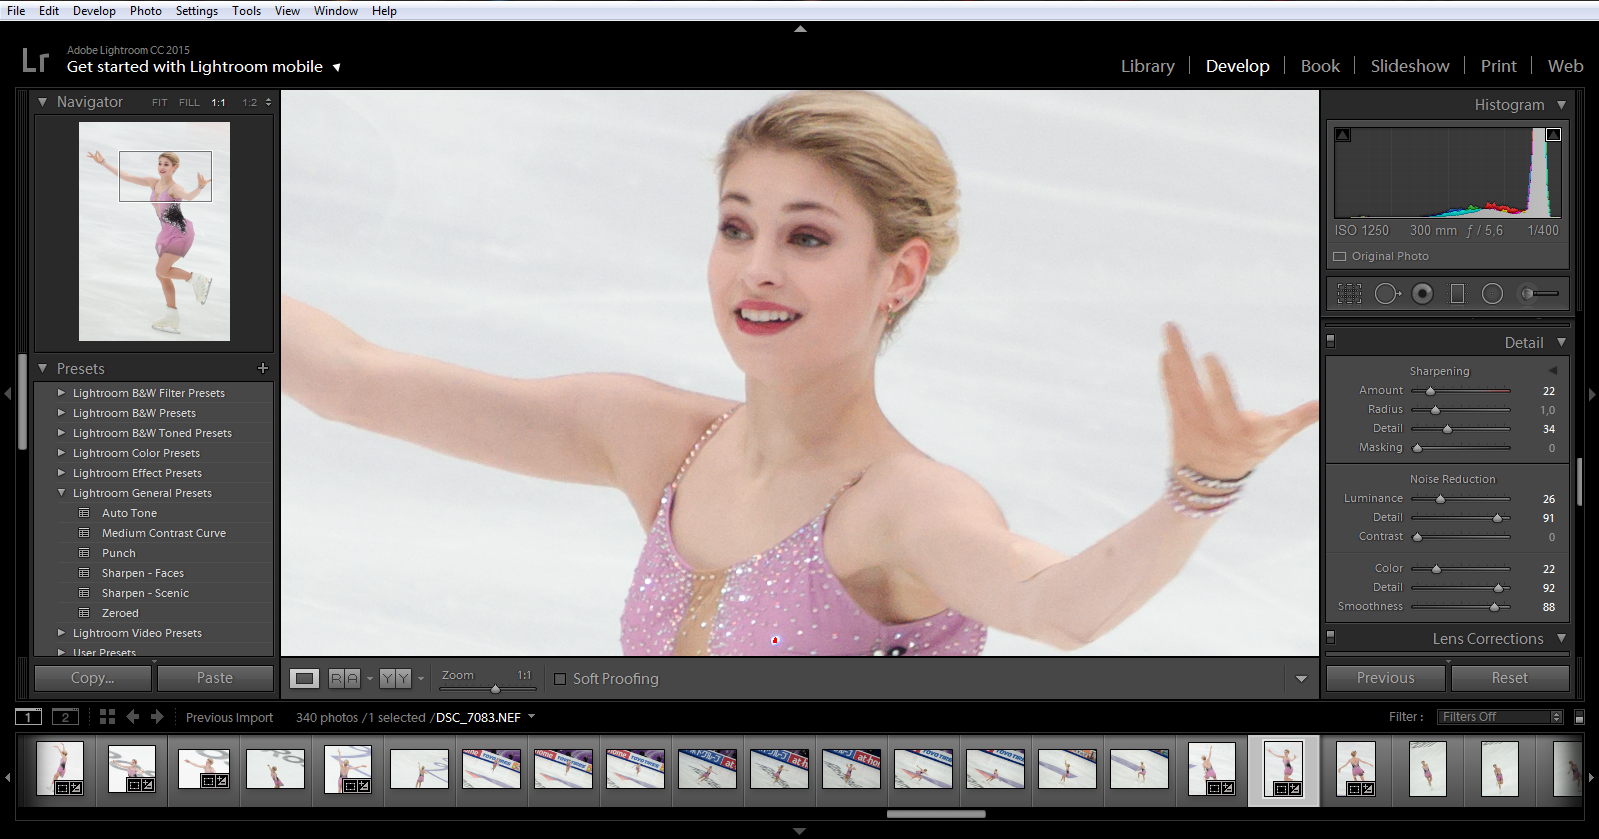Choose the Red Eye Correction tool
This screenshot has width=1599, height=839.
pos(1422,293)
